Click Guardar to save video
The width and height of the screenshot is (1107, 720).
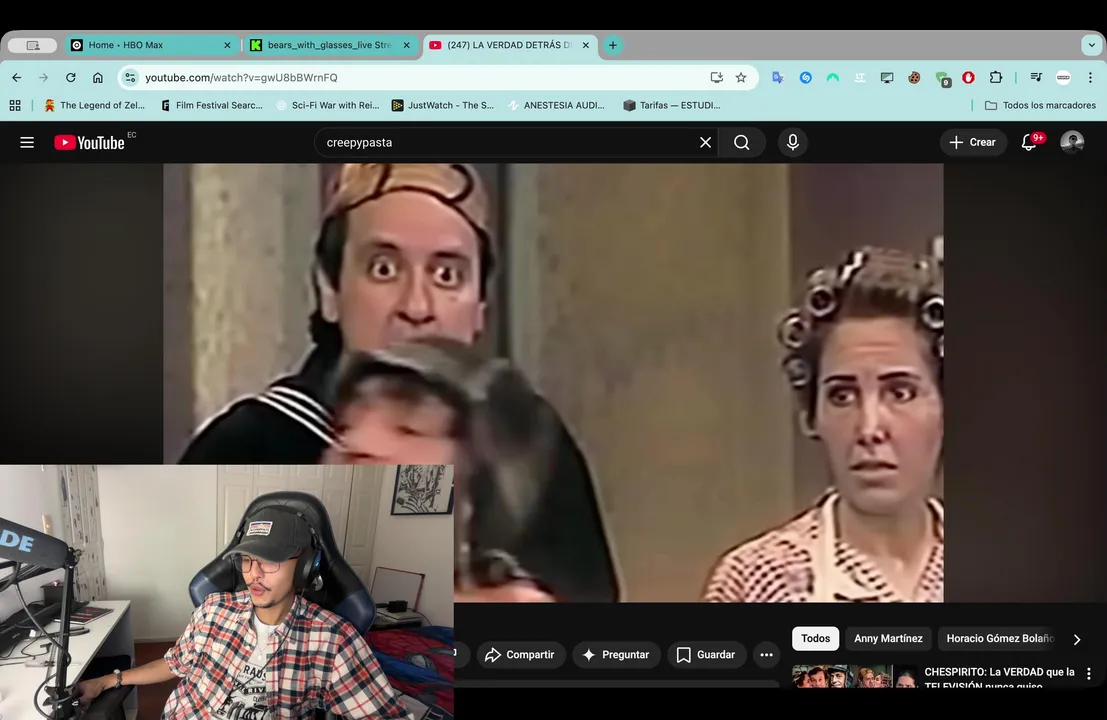[706, 655]
